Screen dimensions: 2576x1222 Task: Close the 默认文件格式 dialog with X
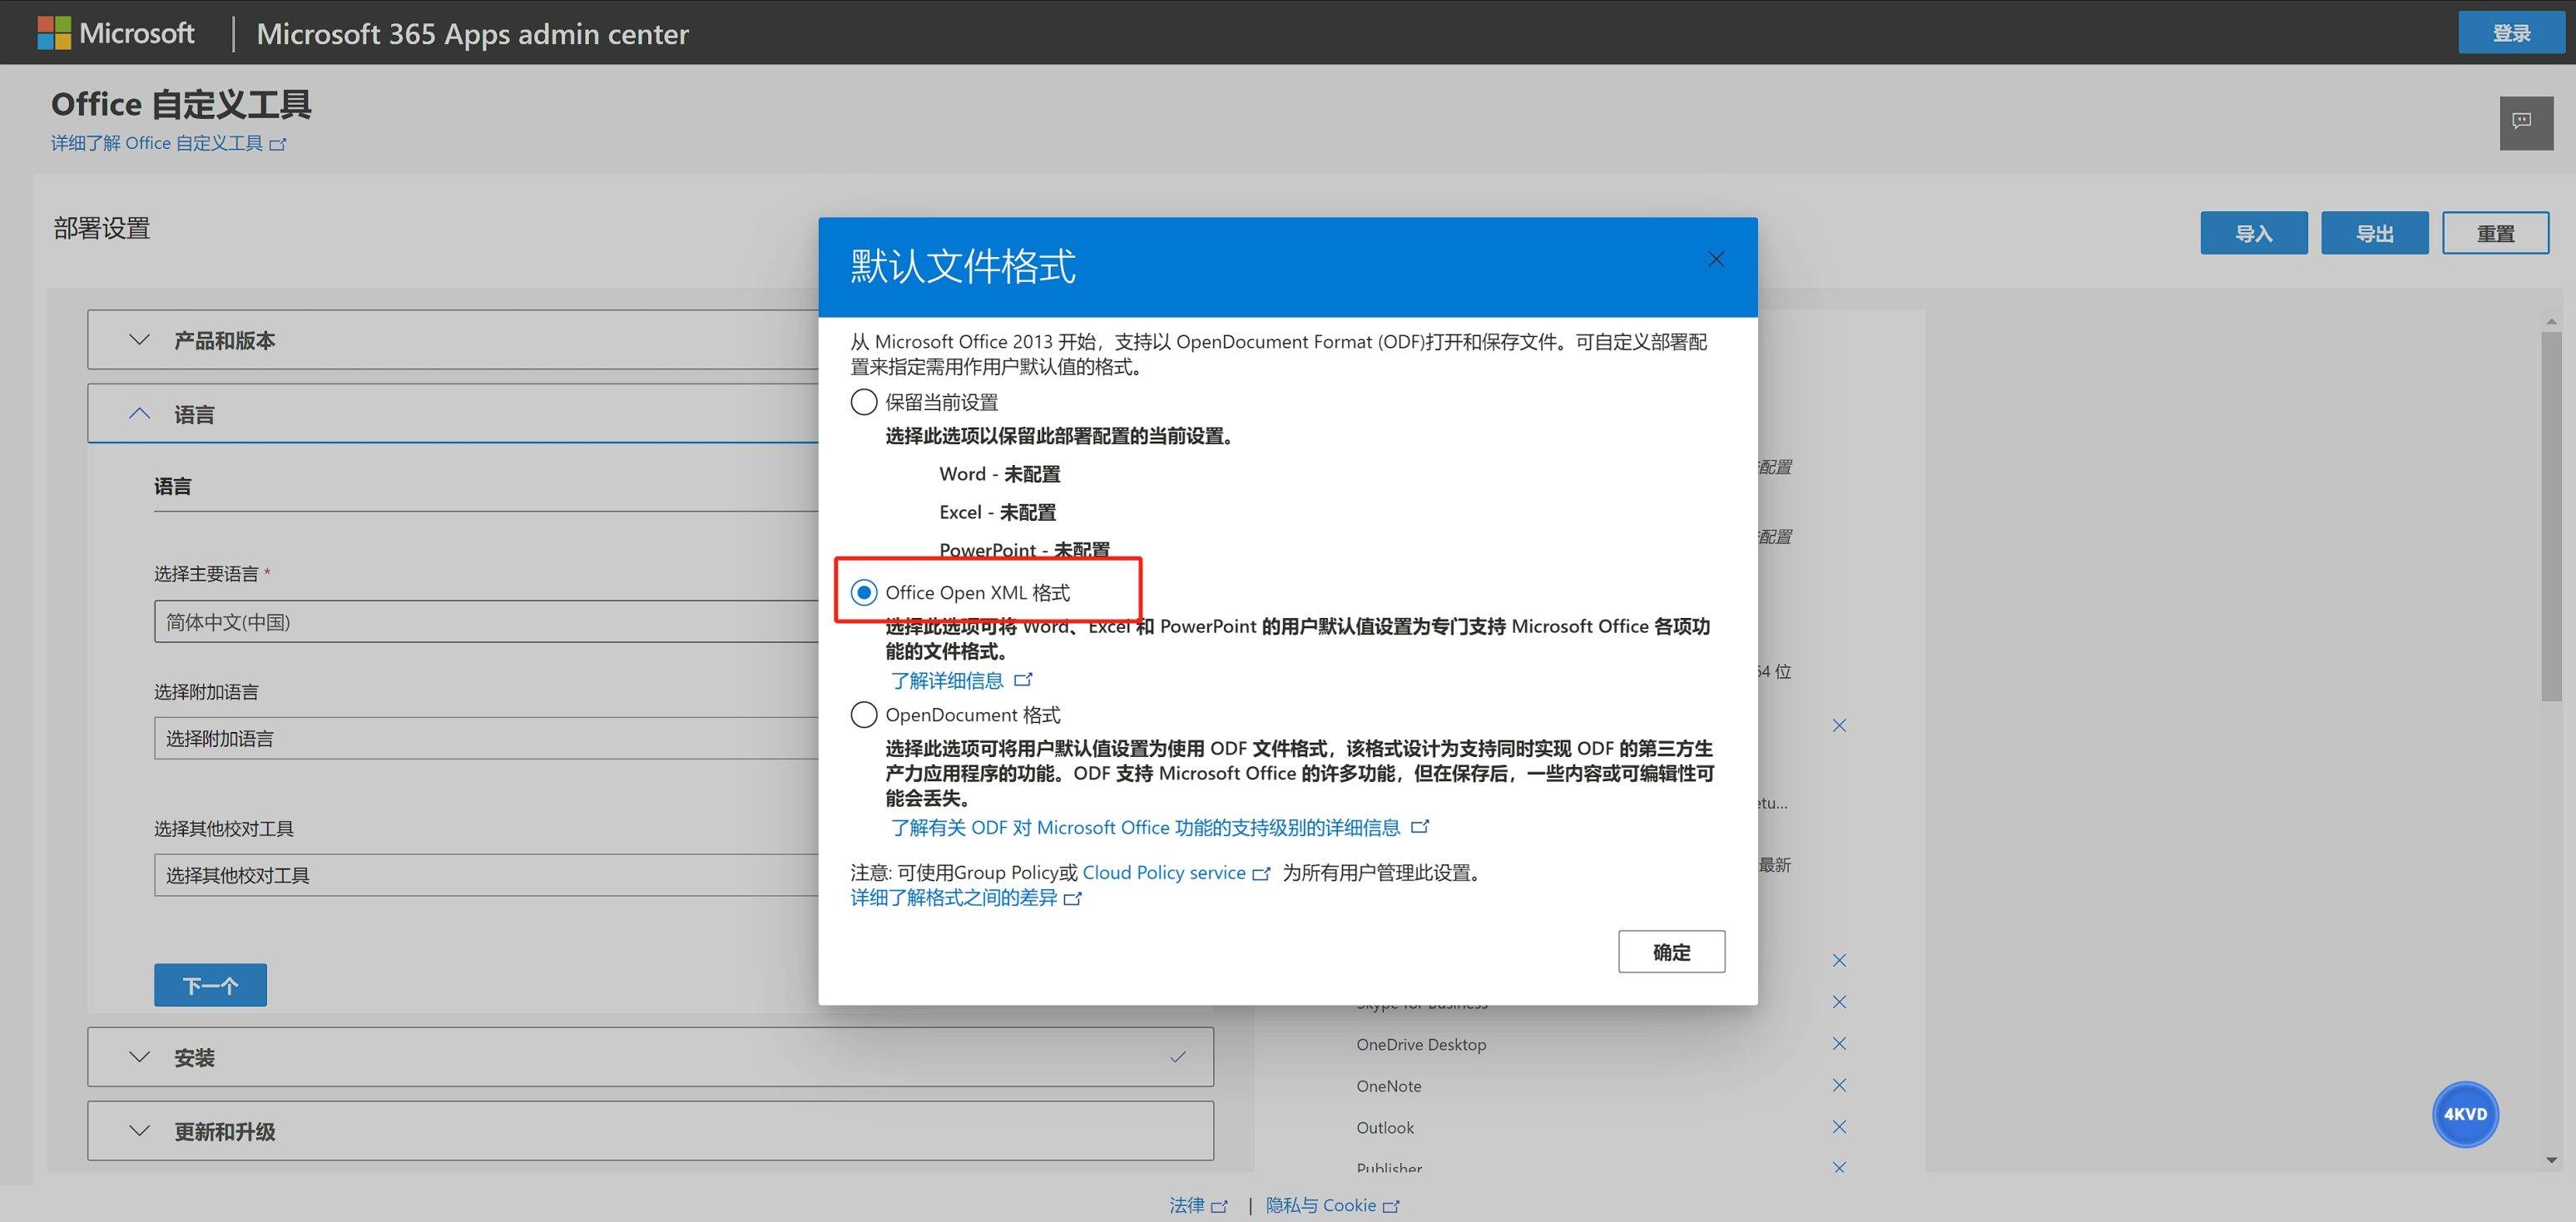coord(1715,260)
